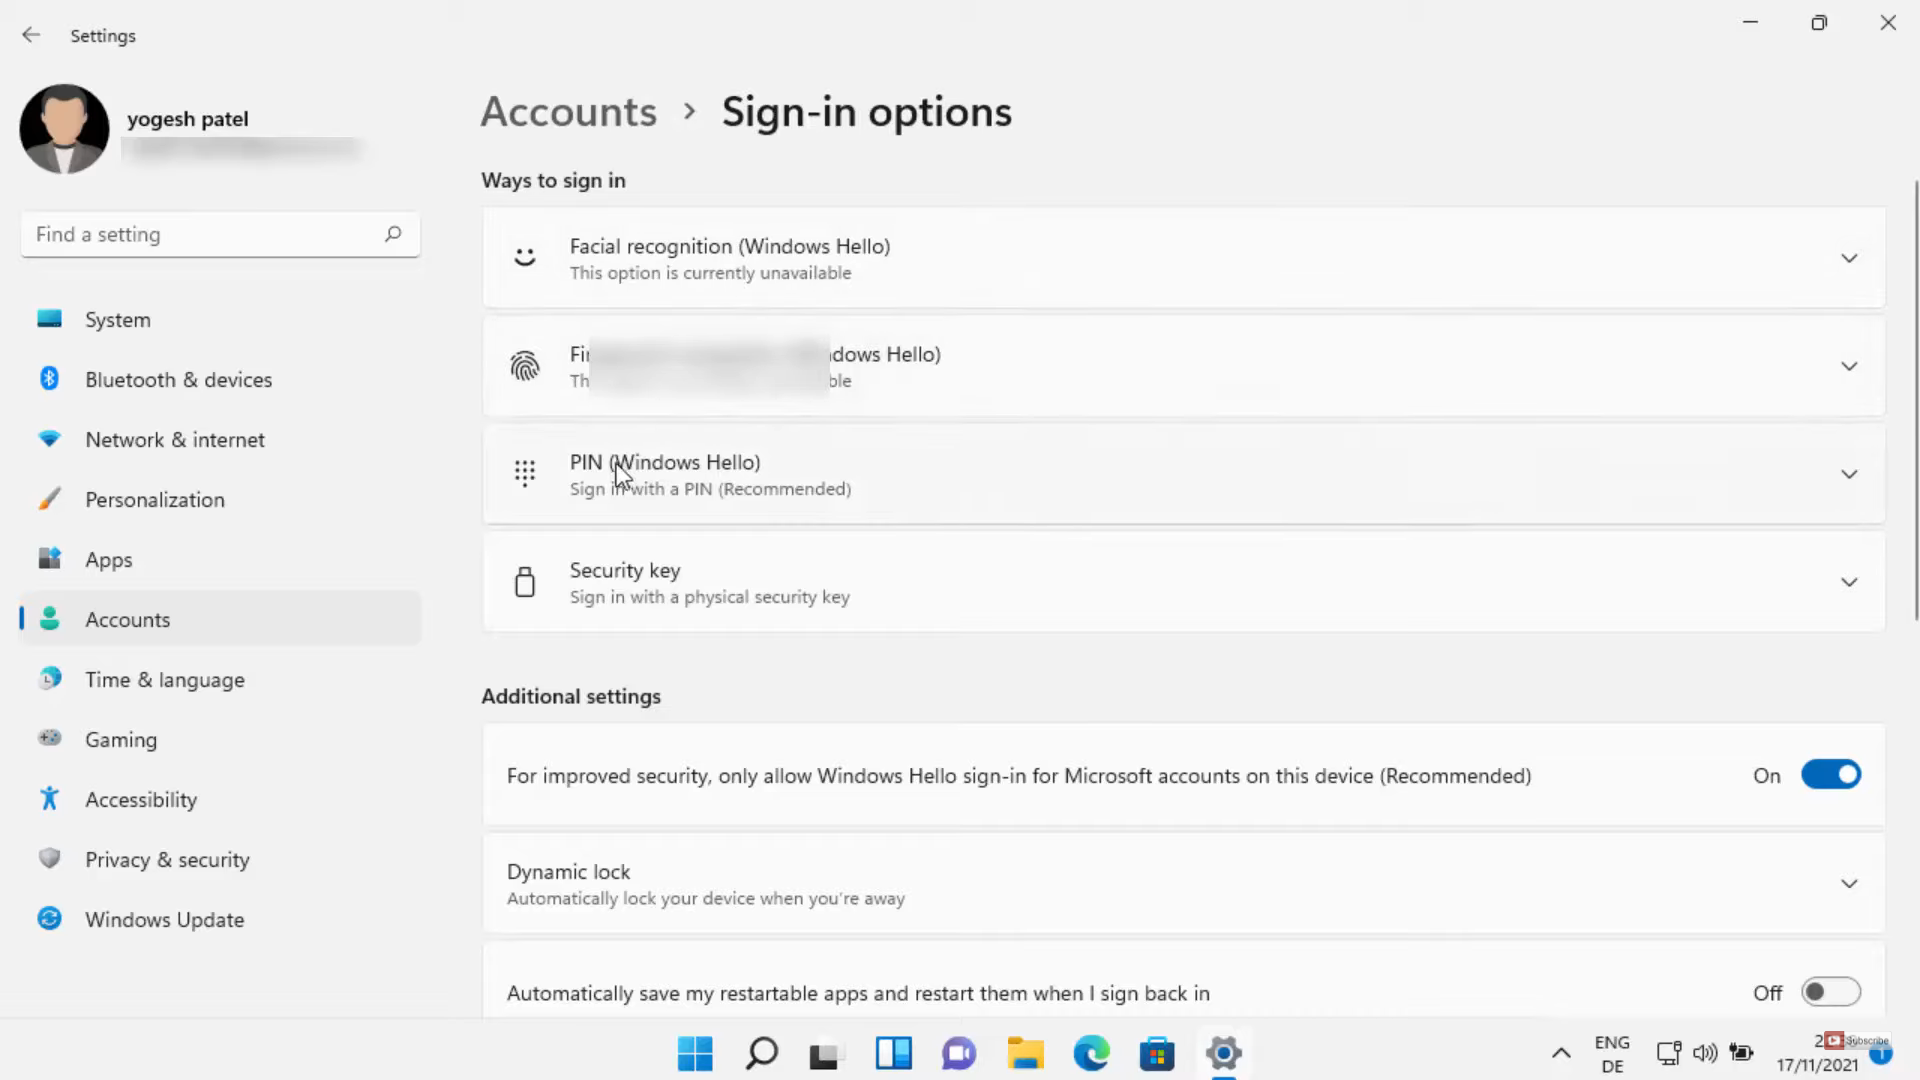Turn off Windows Hello only sign-in toggle
Screen dimensions: 1920x1080
pyautogui.click(x=1831, y=775)
